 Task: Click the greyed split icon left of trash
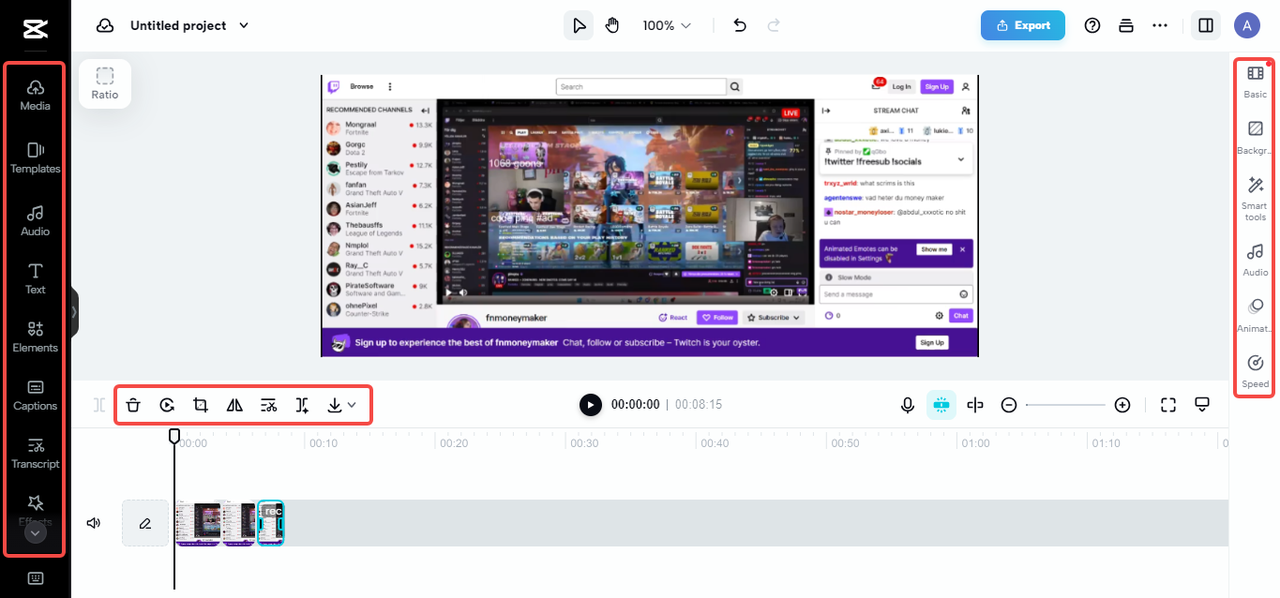[99, 405]
